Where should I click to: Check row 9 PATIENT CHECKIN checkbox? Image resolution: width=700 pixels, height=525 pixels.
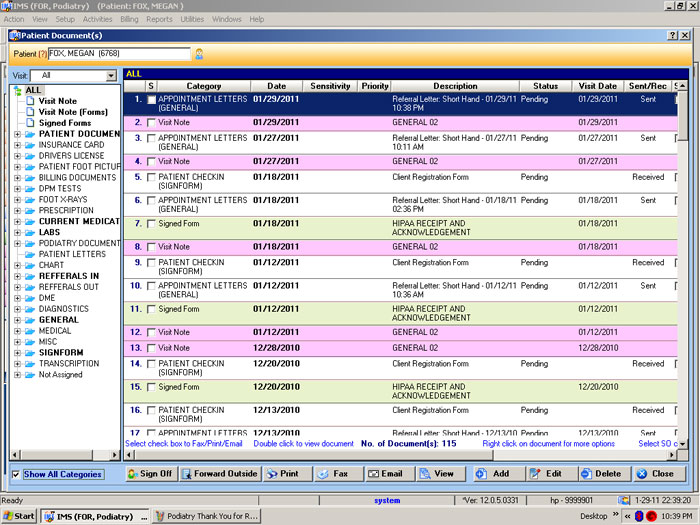tap(151, 262)
